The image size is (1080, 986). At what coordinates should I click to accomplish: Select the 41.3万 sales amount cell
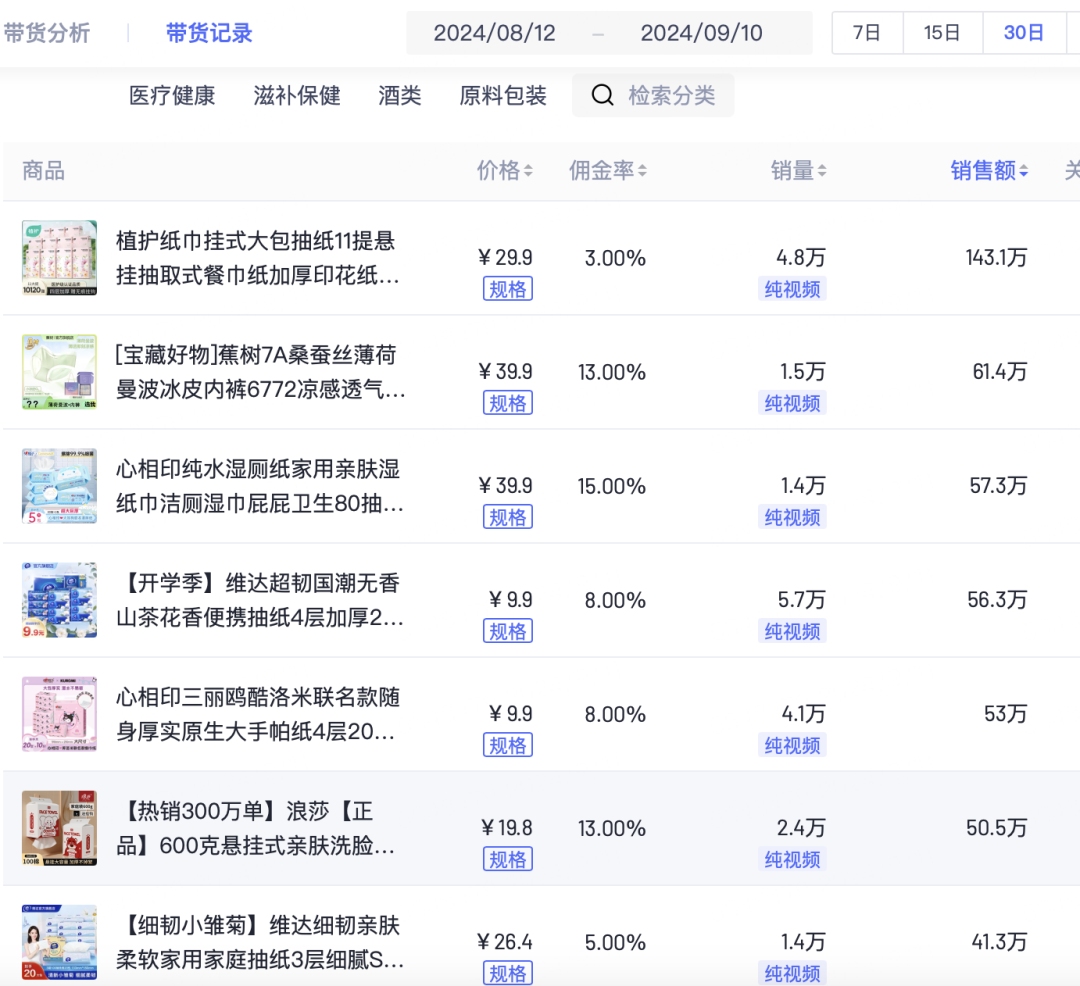(999, 942)
